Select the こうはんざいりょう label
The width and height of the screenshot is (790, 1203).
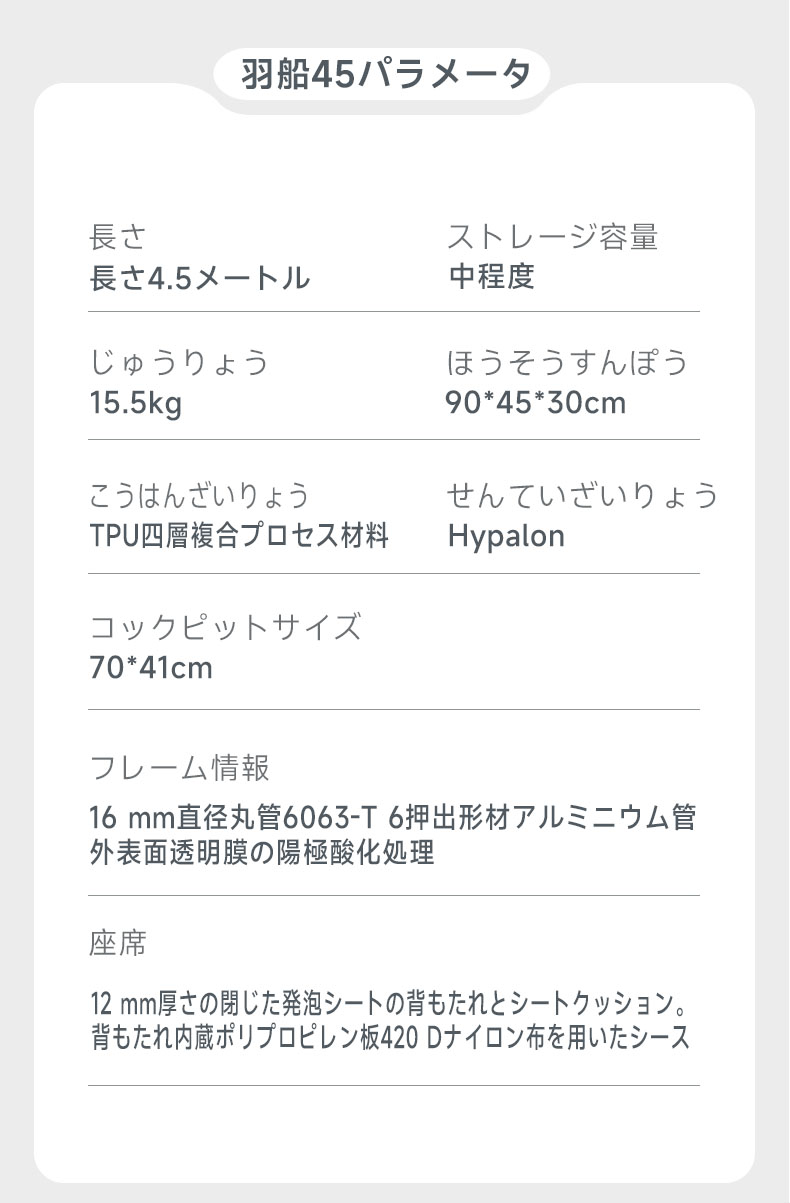(x=200, y=495)
